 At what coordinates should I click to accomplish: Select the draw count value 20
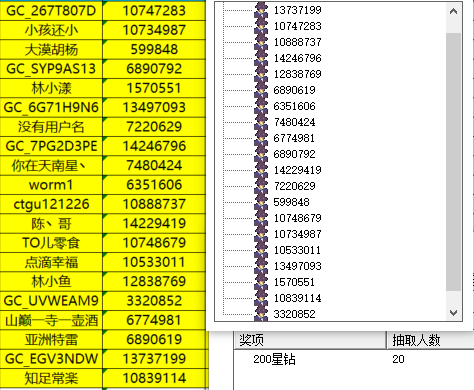click(398, 359)
